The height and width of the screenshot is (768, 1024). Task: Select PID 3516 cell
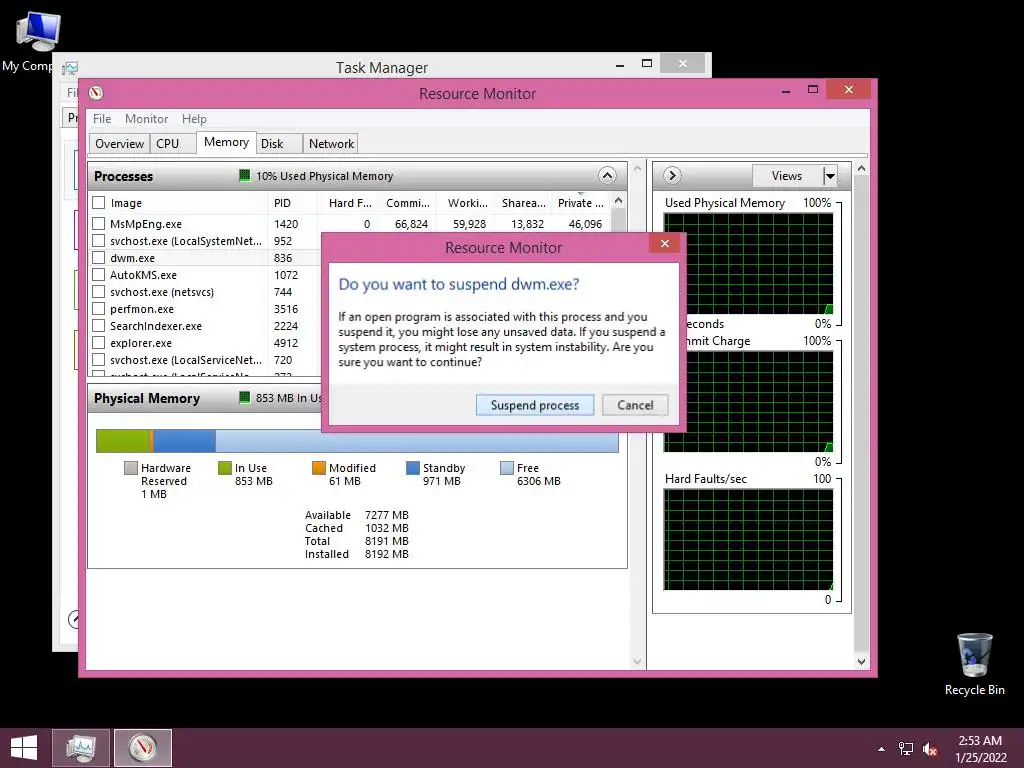click(x=286, y=309)
